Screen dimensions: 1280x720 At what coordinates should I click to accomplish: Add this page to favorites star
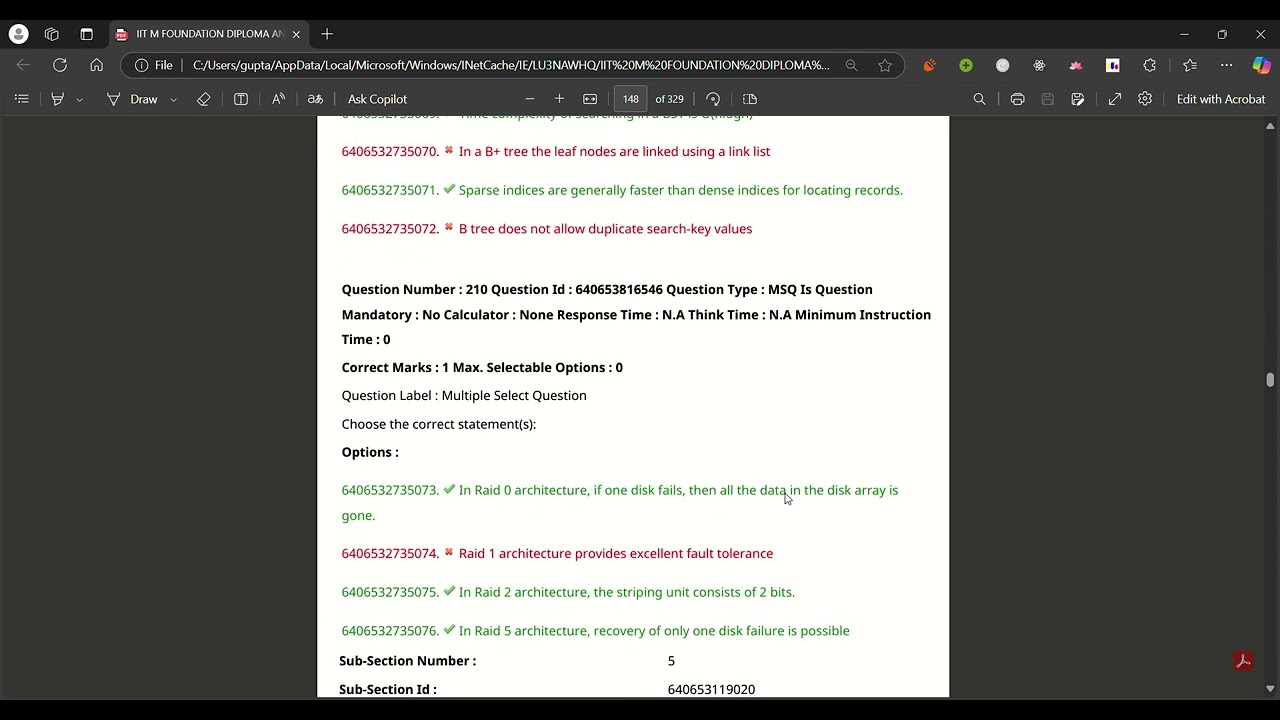tap(885, 65)
